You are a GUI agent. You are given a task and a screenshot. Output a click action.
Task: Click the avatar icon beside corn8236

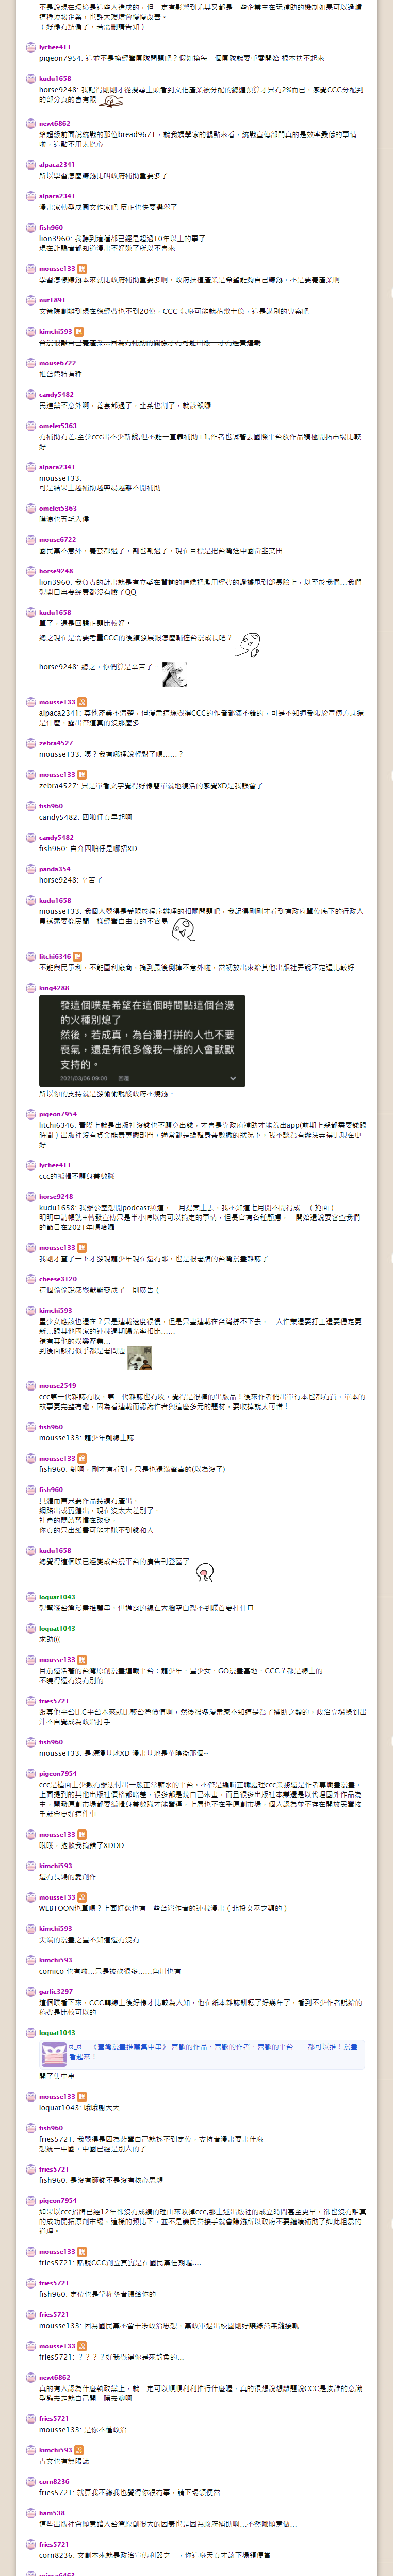(31, 2481)
